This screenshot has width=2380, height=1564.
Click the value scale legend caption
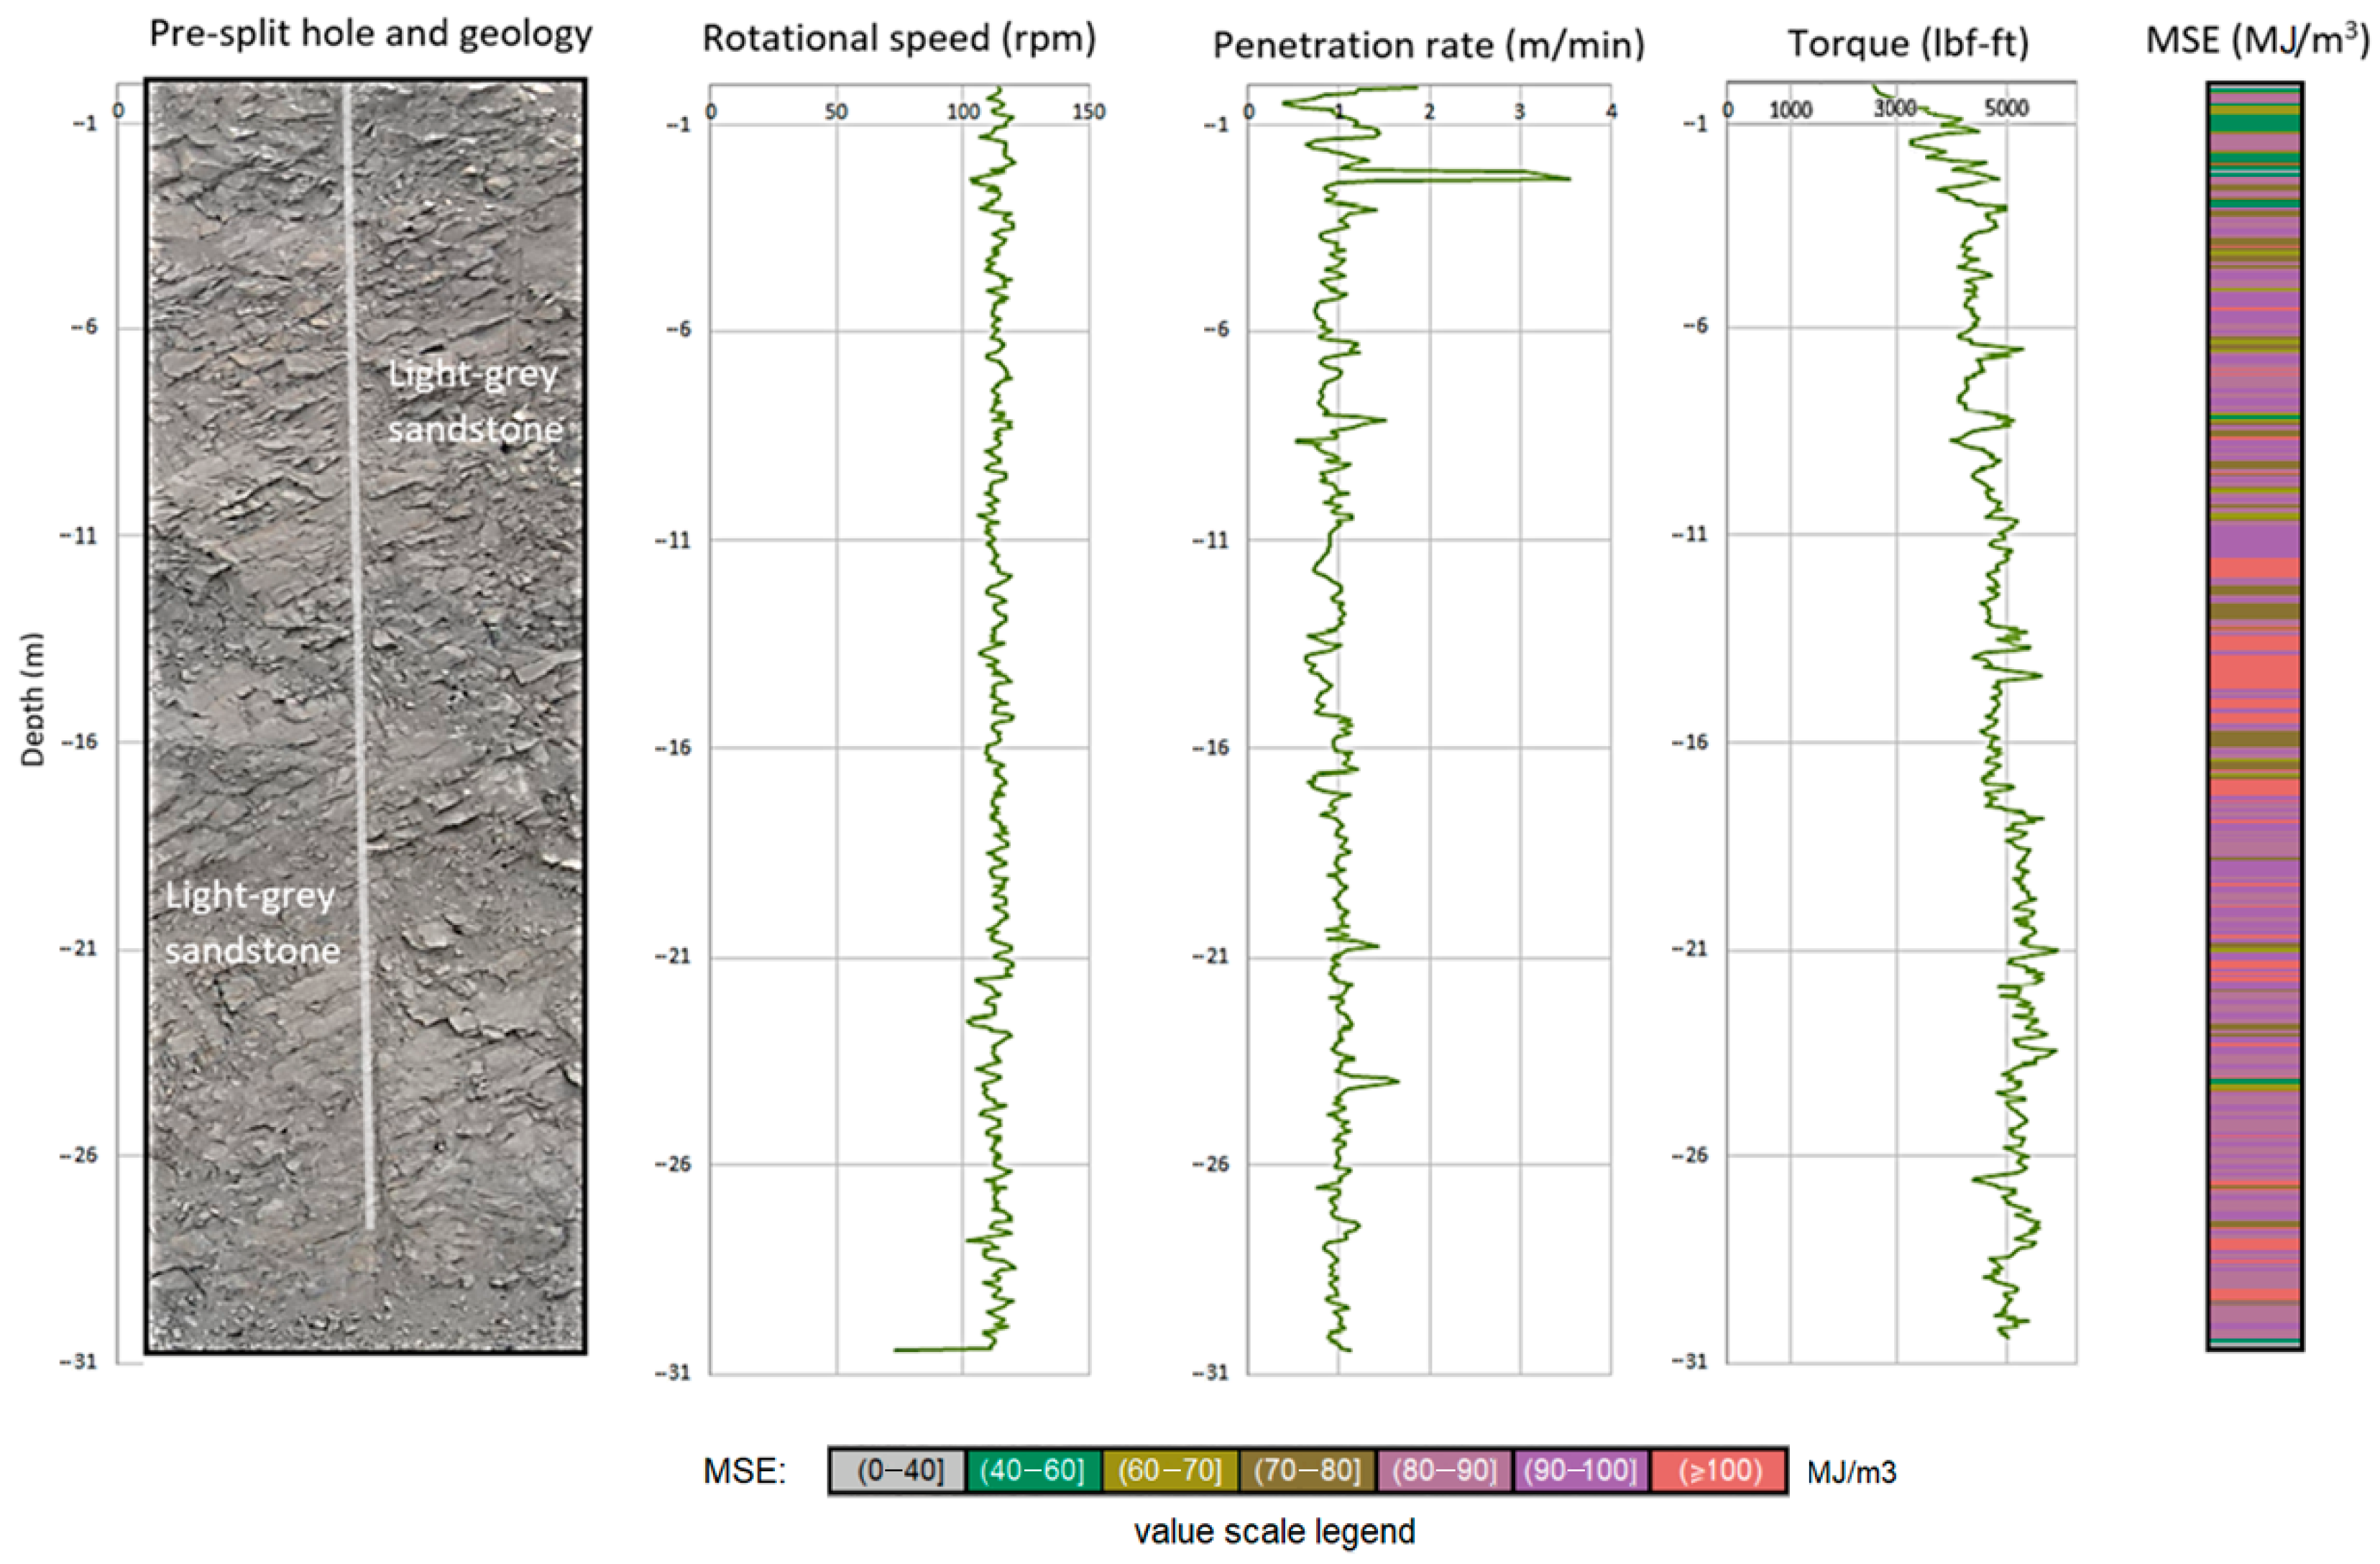tap(1274, 1531)
